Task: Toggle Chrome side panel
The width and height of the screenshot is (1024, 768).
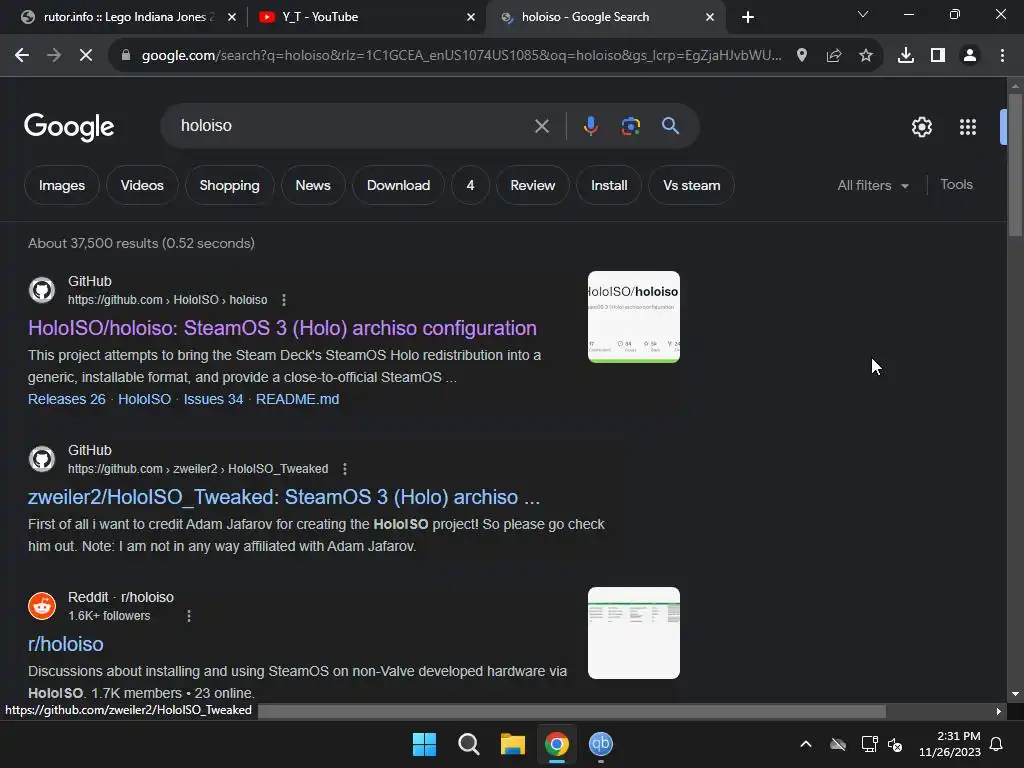Action: [x=938, y=56]
